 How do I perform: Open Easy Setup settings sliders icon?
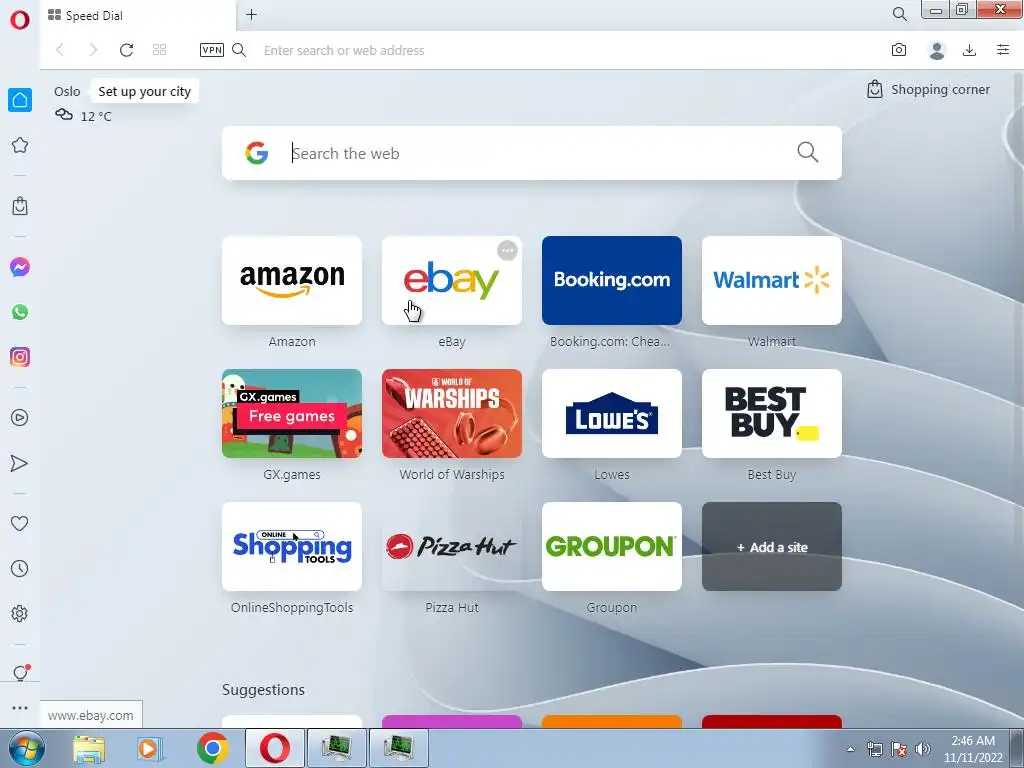click(x=1003, y=50)
